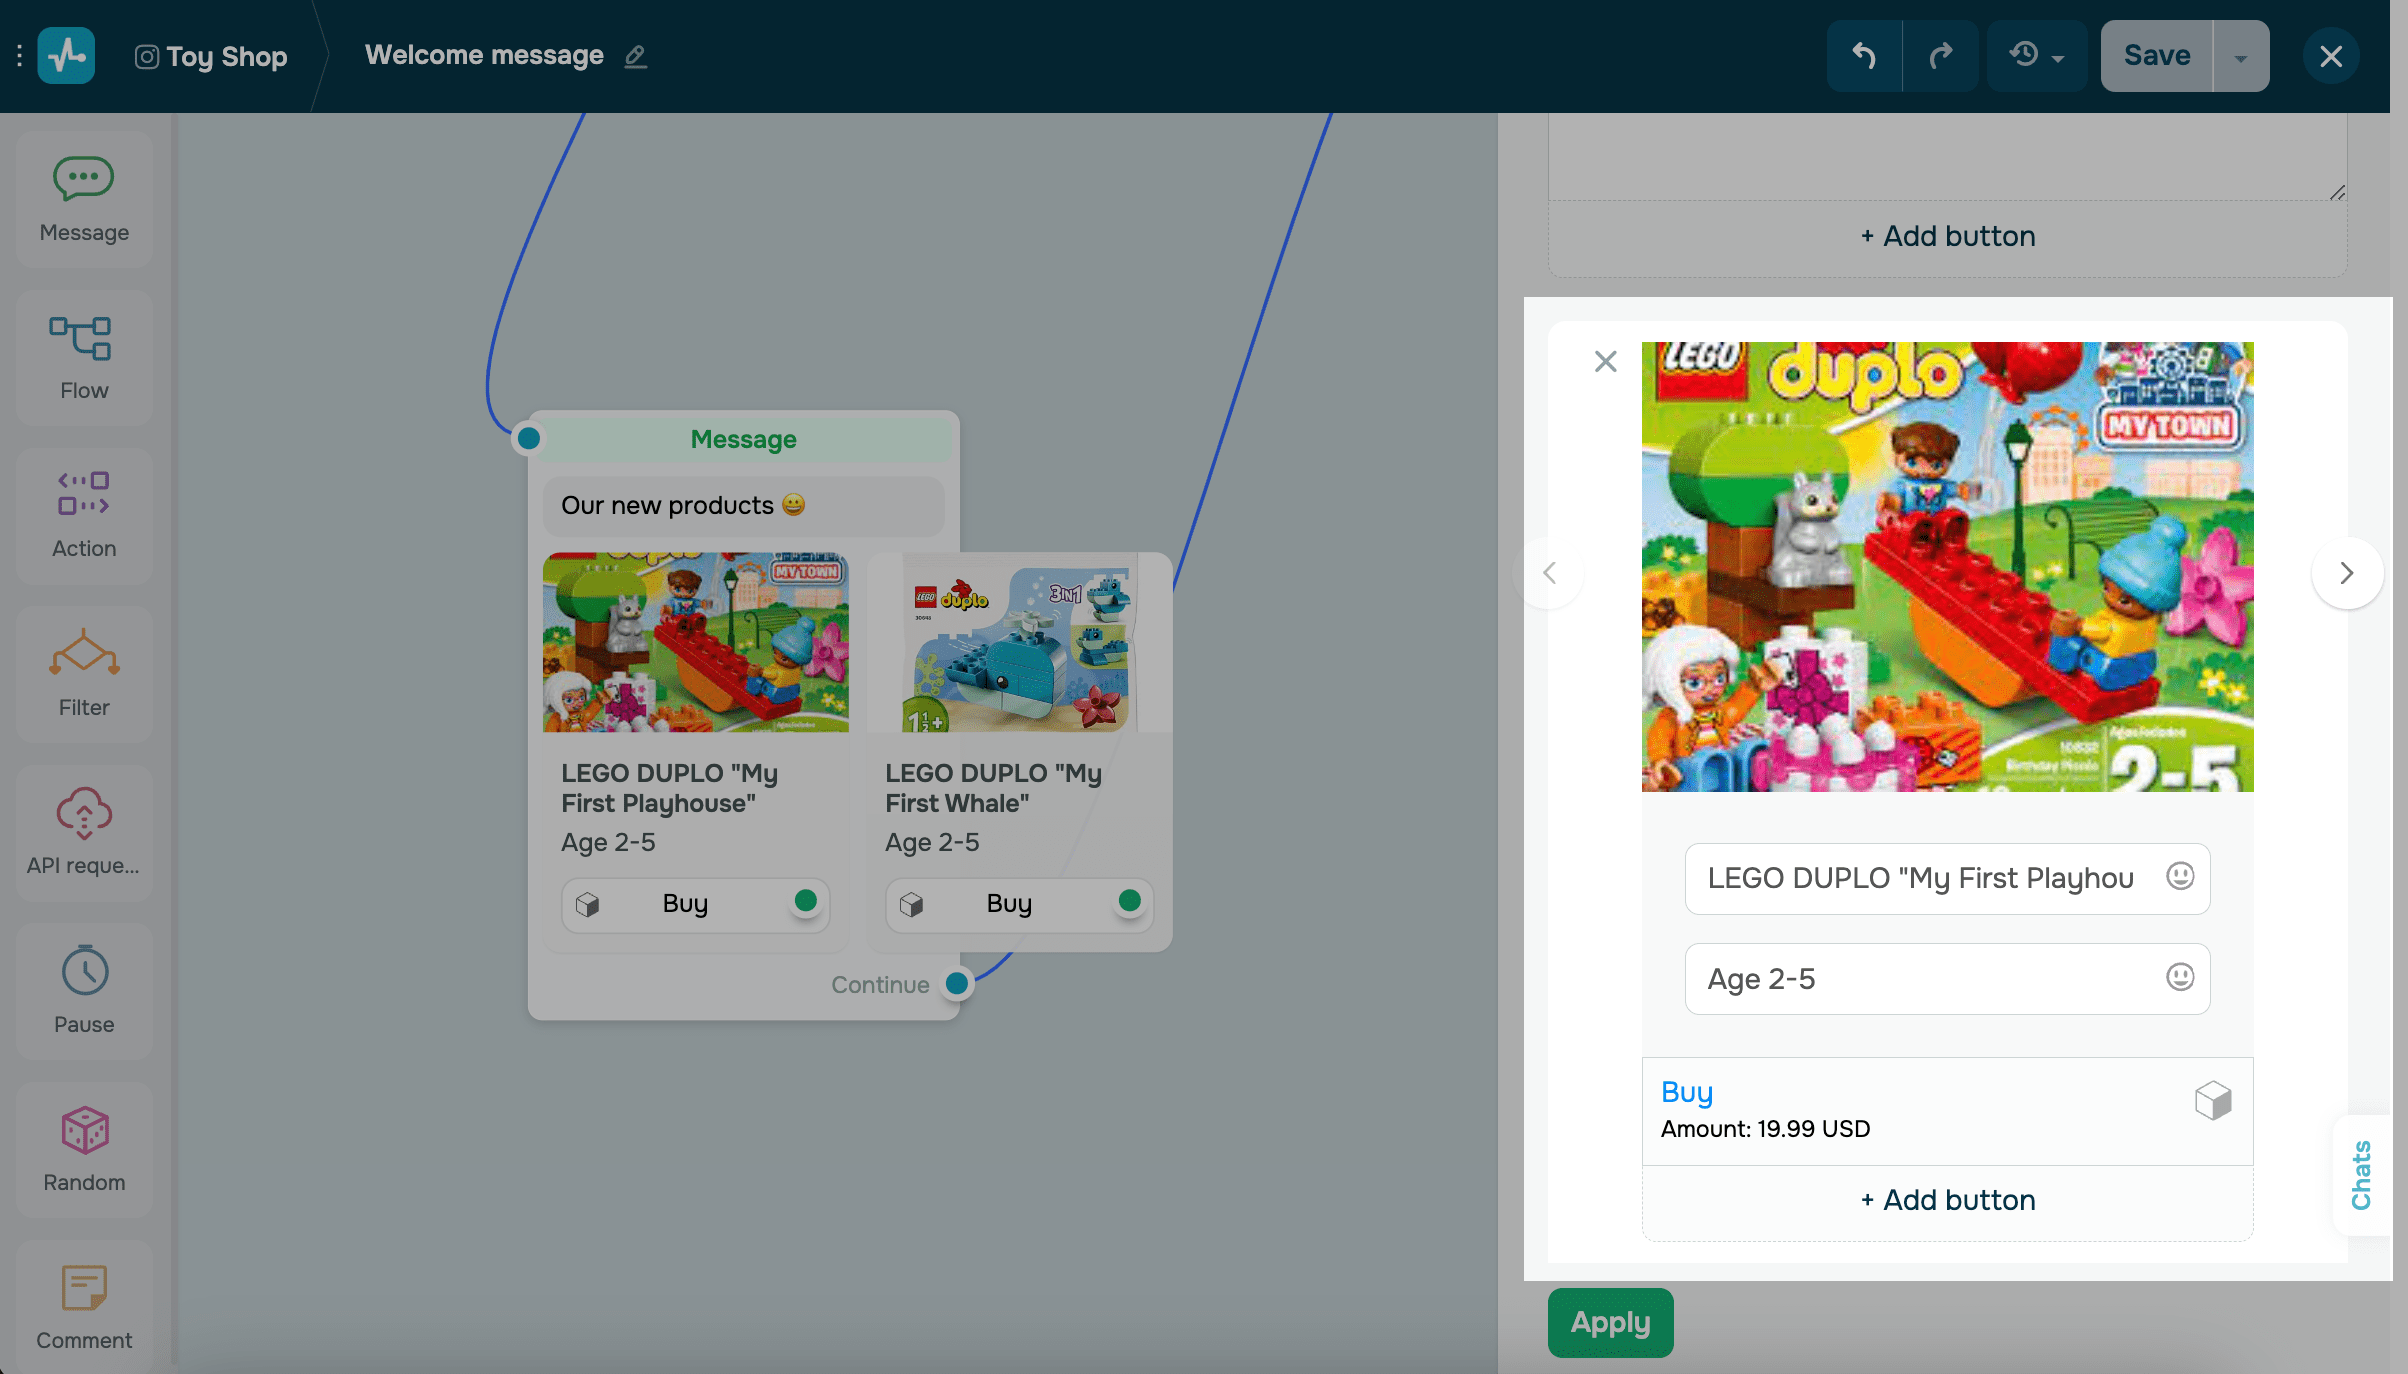Screen dimensions: 2408x1374
Task: Select the Flow element icon
Action: (x=84, y=358)
